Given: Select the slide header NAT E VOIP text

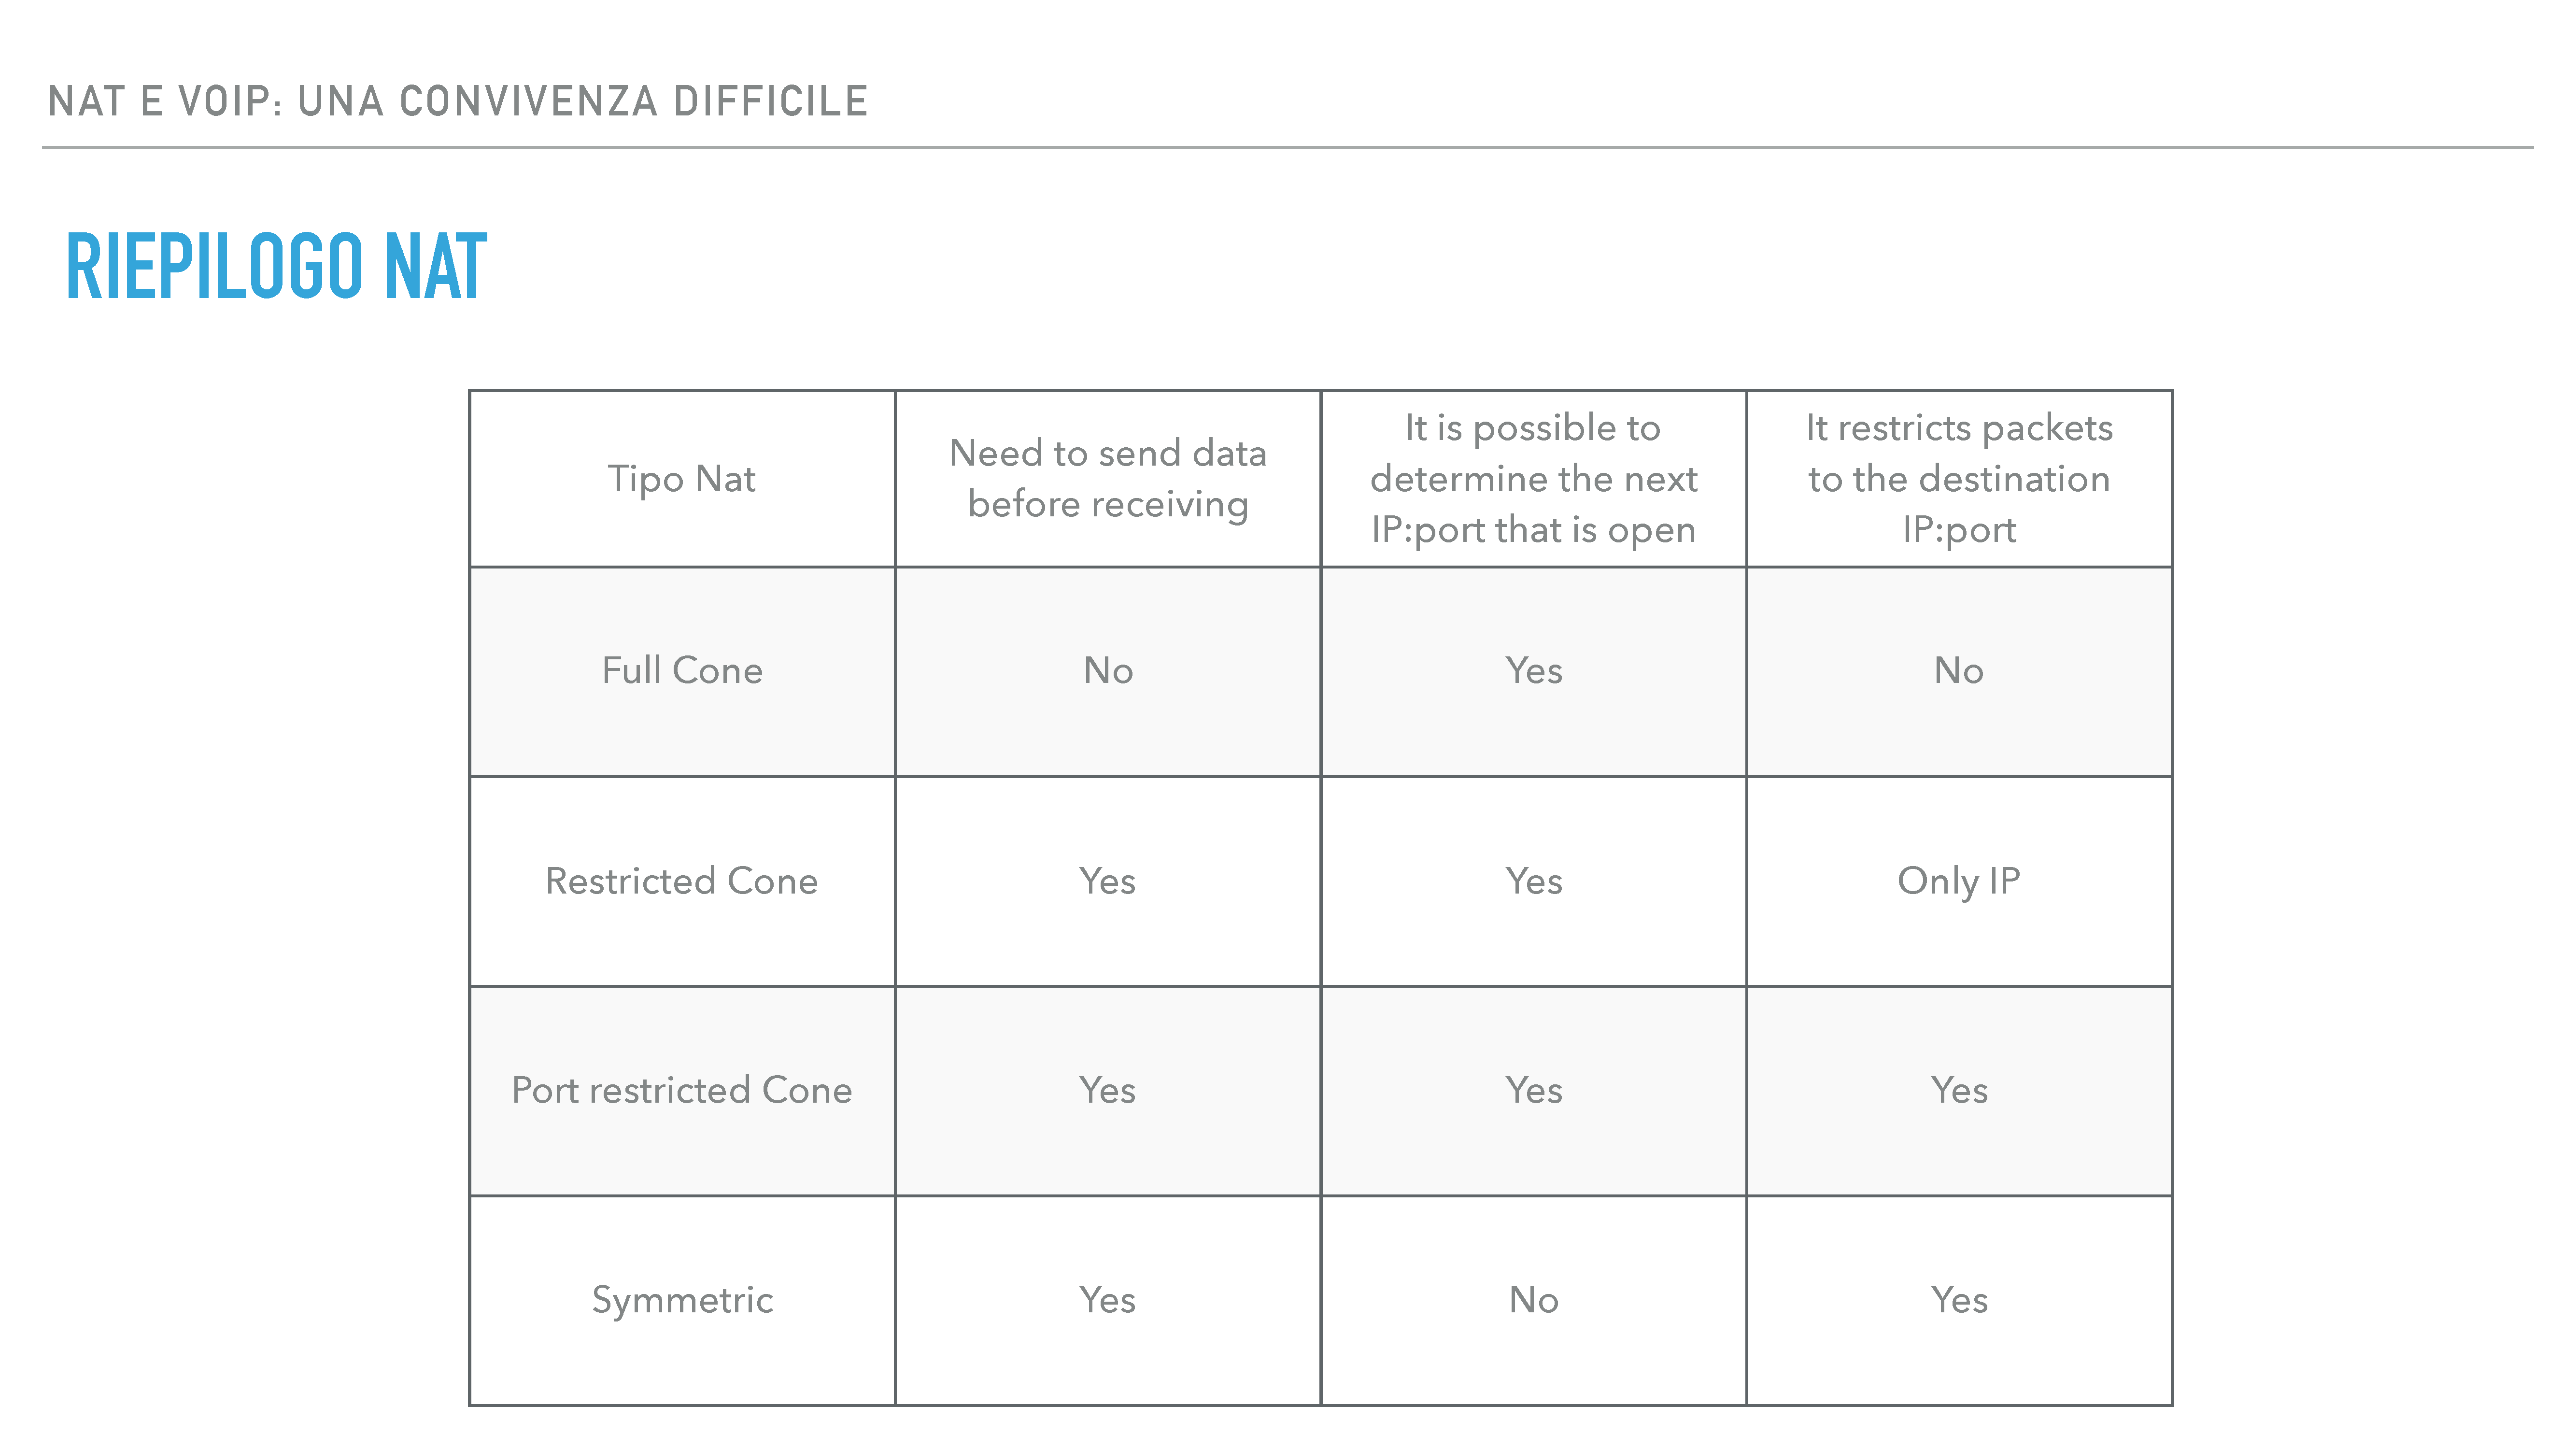Looking at the screenshot, I should tap(459, 101).
